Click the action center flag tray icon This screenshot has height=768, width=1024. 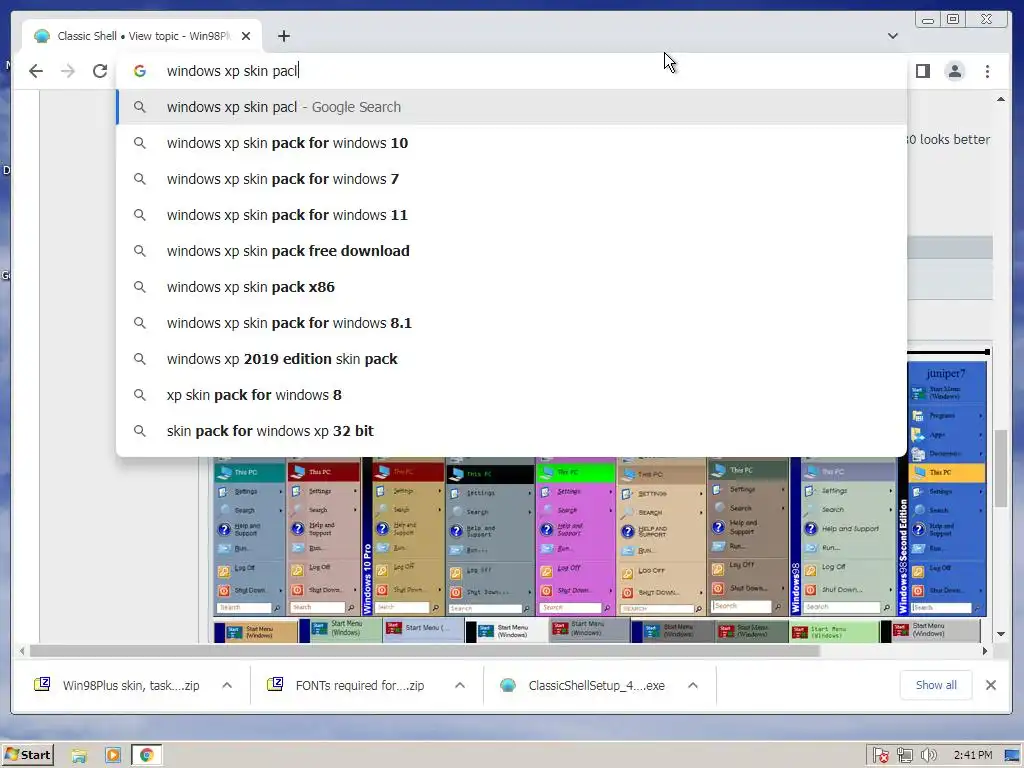click(x=880, y=756)
